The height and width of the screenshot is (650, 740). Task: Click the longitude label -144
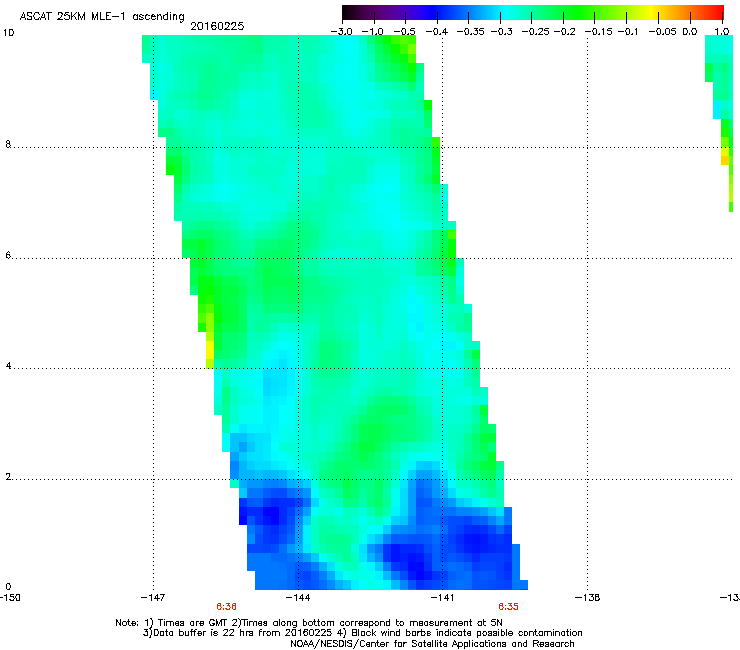tap(298, 598)
